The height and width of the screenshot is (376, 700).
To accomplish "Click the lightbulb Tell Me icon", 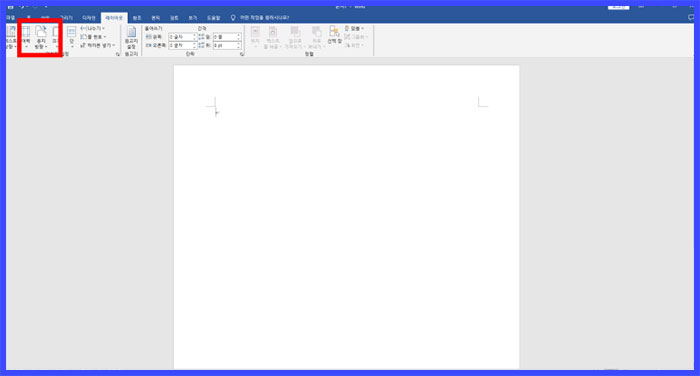I will [x=233, y=18].
